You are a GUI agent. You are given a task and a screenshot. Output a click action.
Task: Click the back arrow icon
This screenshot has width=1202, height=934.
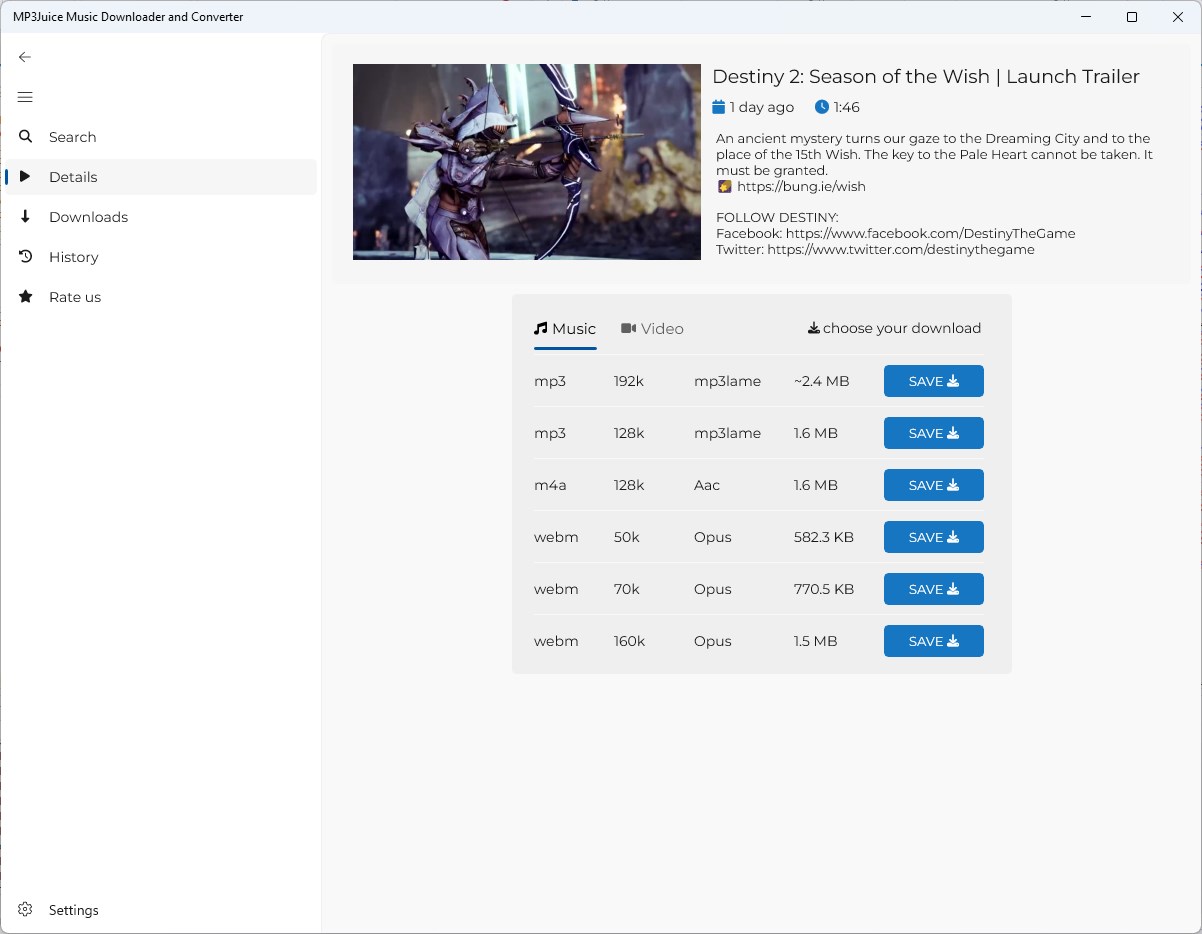click(25, 57)
